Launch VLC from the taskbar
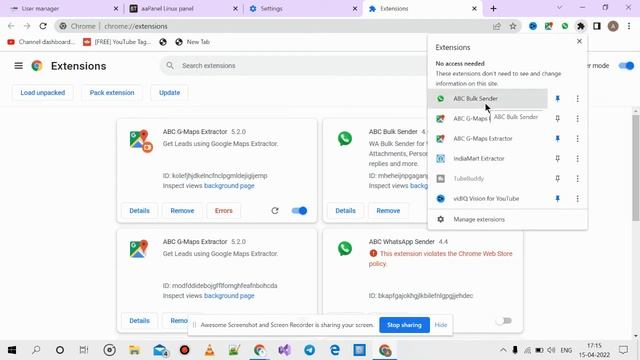 point(209,350)
